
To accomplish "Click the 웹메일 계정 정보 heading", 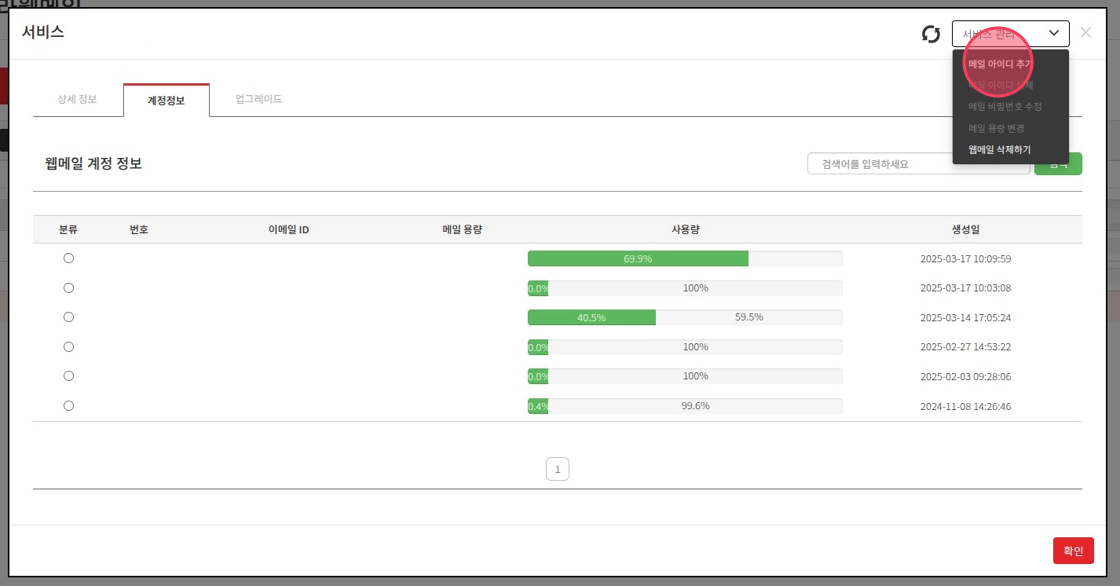I will tap(94, 164).
